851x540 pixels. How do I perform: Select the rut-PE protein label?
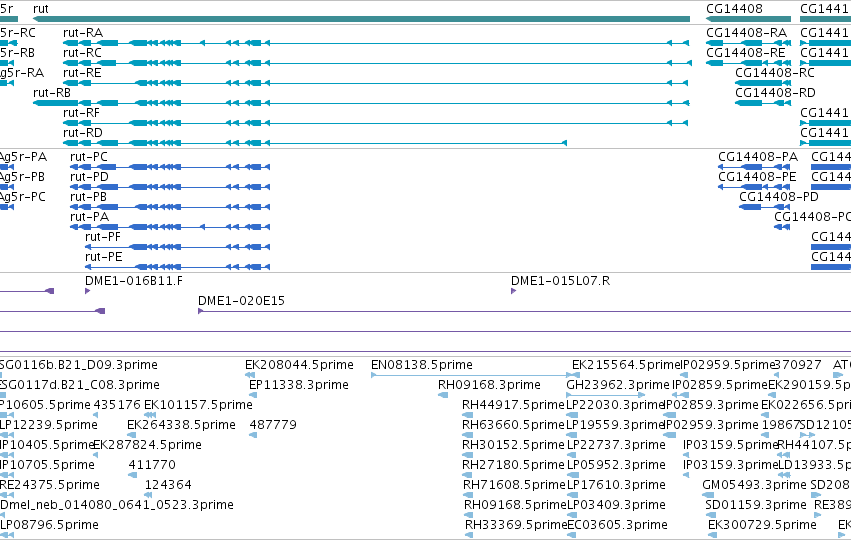104,257
